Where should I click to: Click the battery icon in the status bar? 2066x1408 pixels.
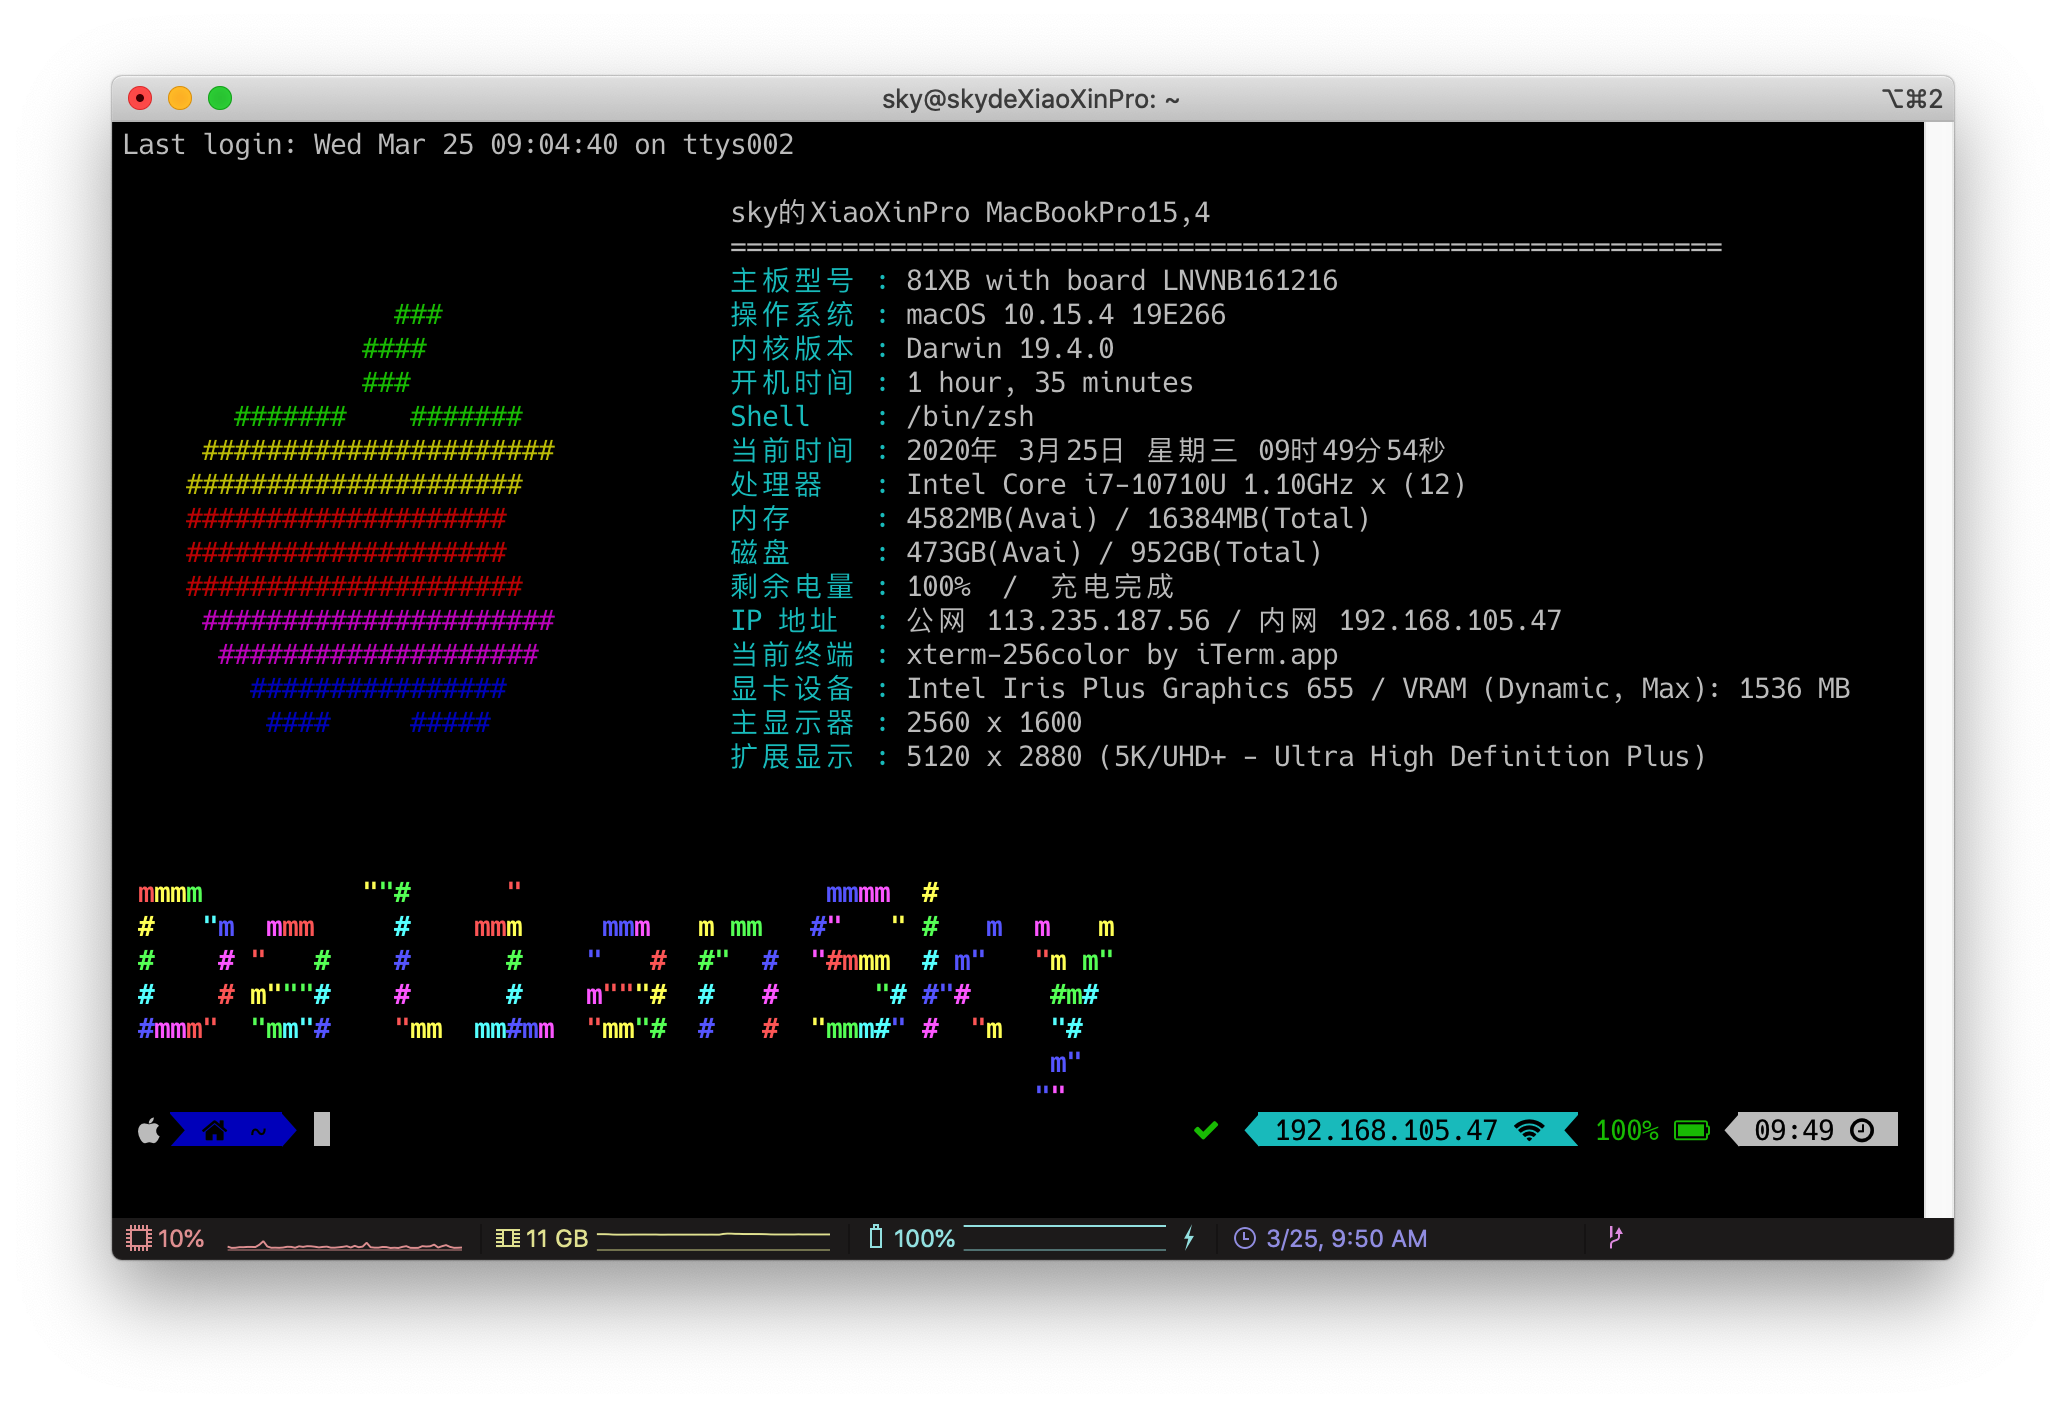tap(876, 1237)
